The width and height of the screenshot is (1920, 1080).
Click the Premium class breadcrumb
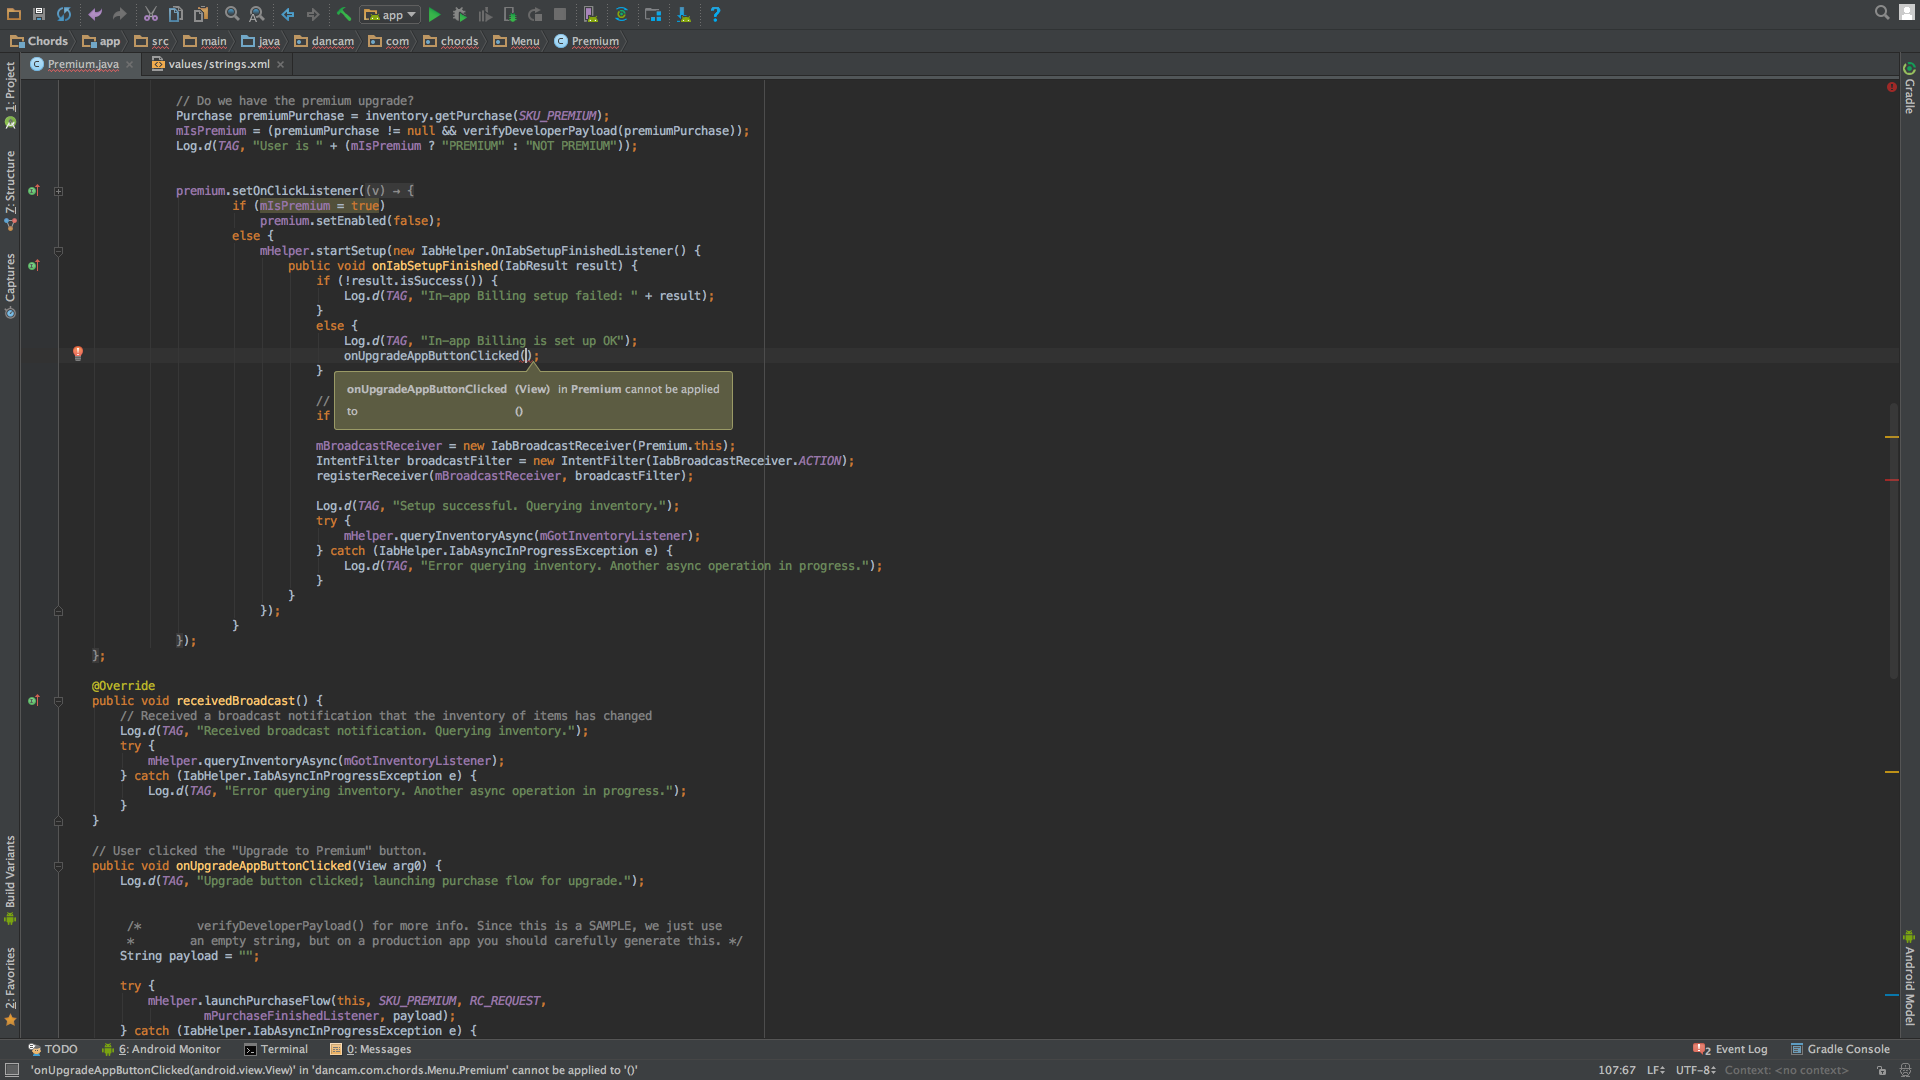[x=587, y=41]
